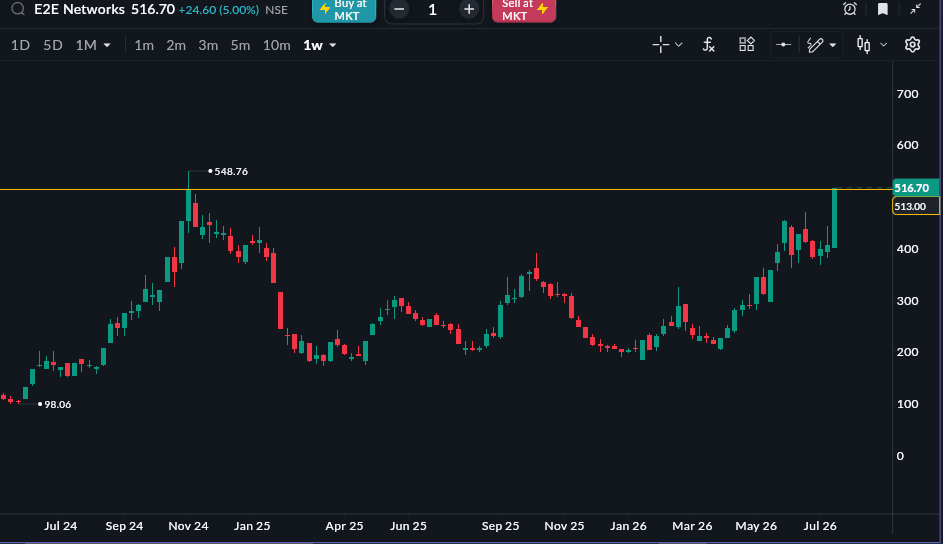Open the chart layout grid icon
Viewport: 943px width, 544px height.
[746, 44]
